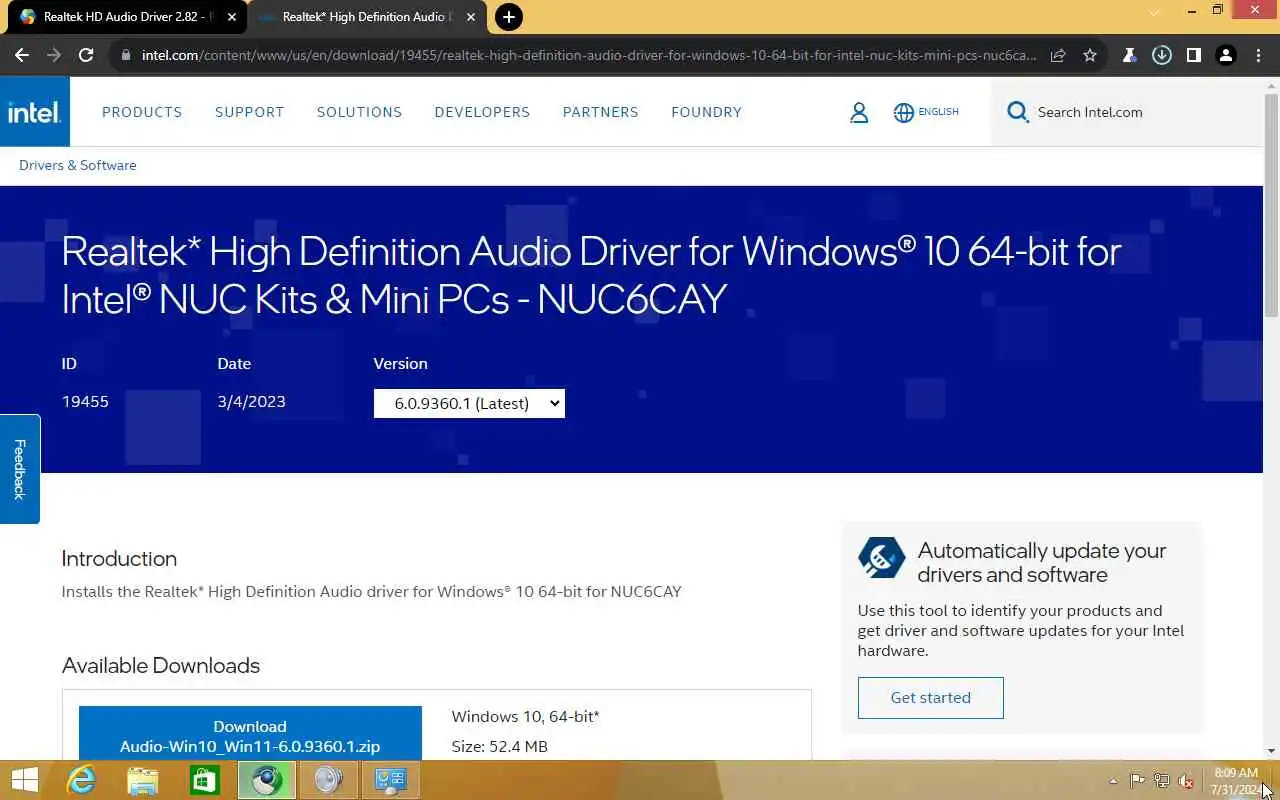
Task: Open the Windows Start button
Action: [x=24, y=780]
